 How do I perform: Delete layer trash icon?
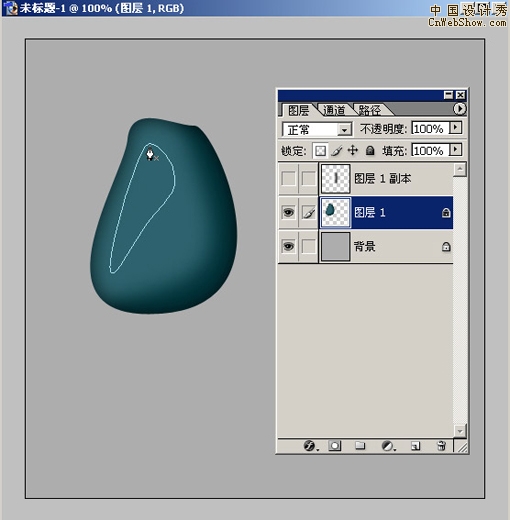point(441,446)
